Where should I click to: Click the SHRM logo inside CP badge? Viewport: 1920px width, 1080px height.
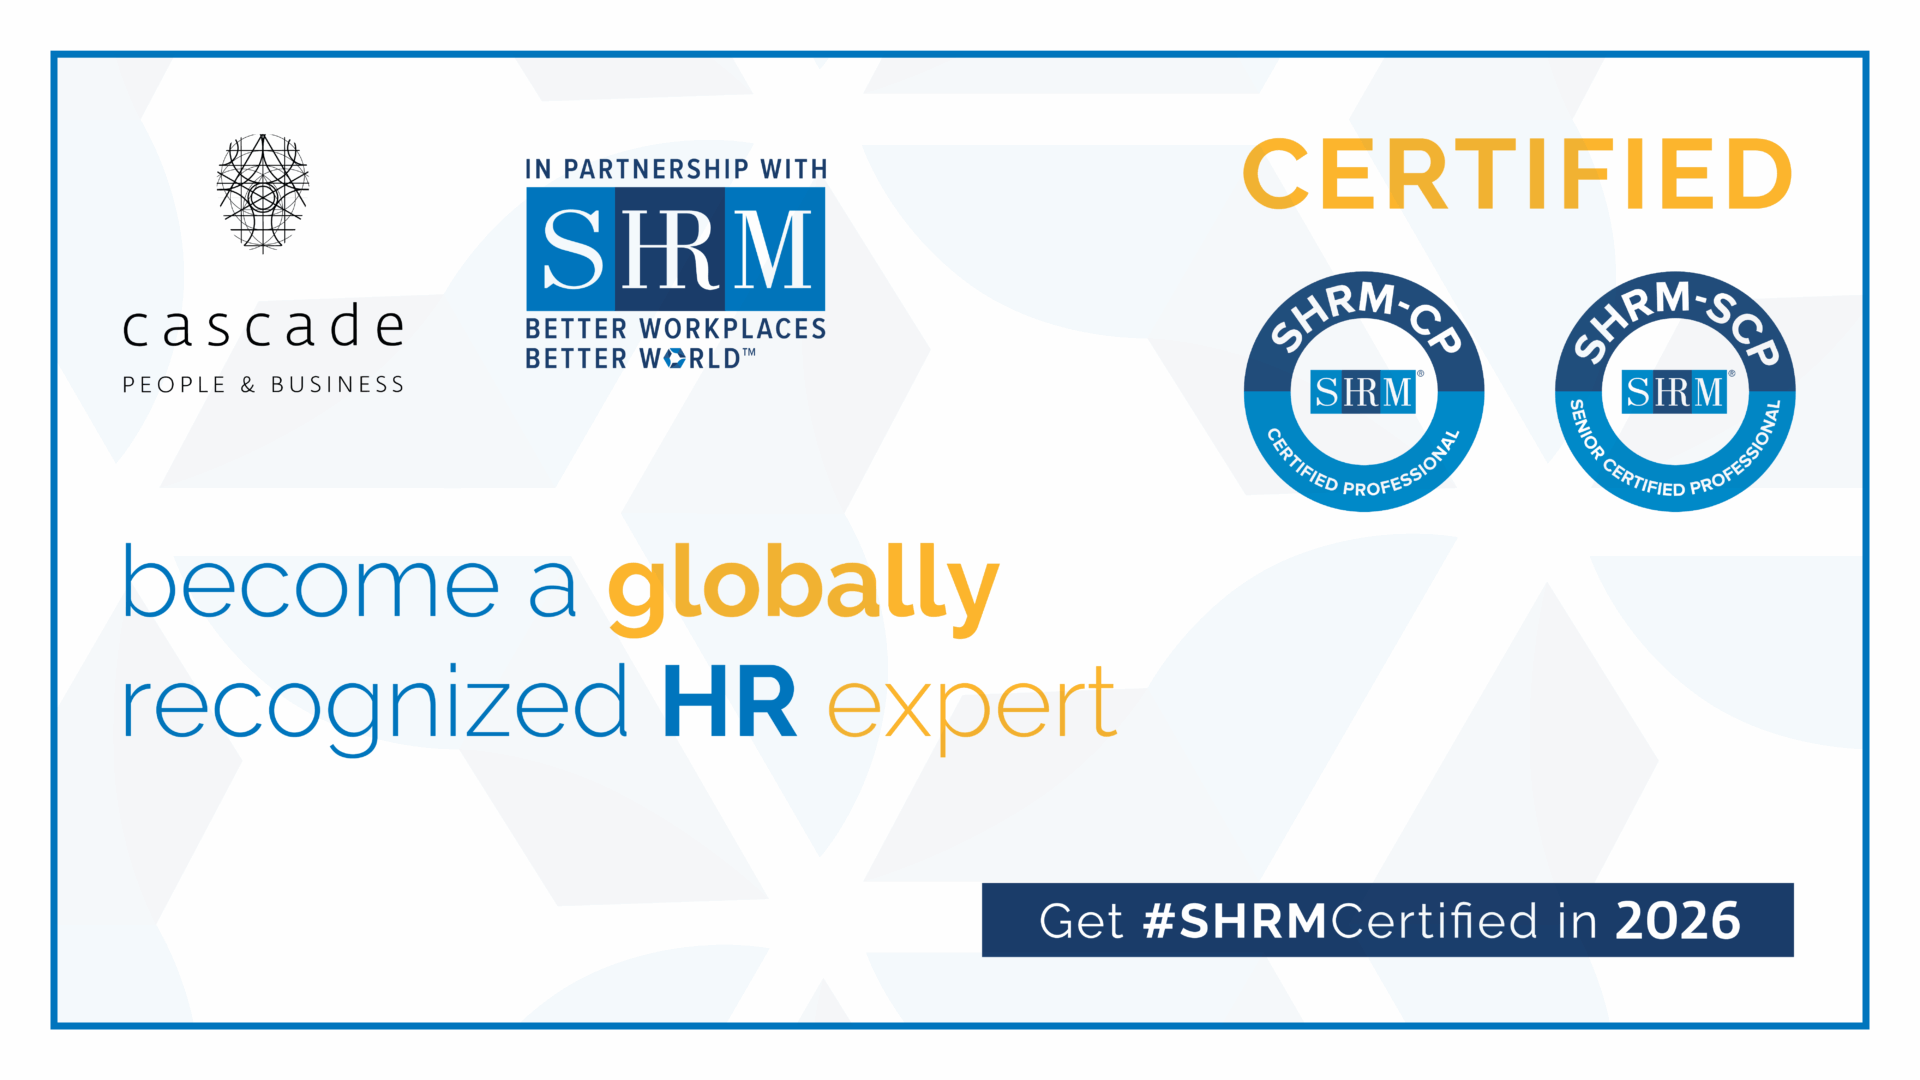[x=1364, y=392]
